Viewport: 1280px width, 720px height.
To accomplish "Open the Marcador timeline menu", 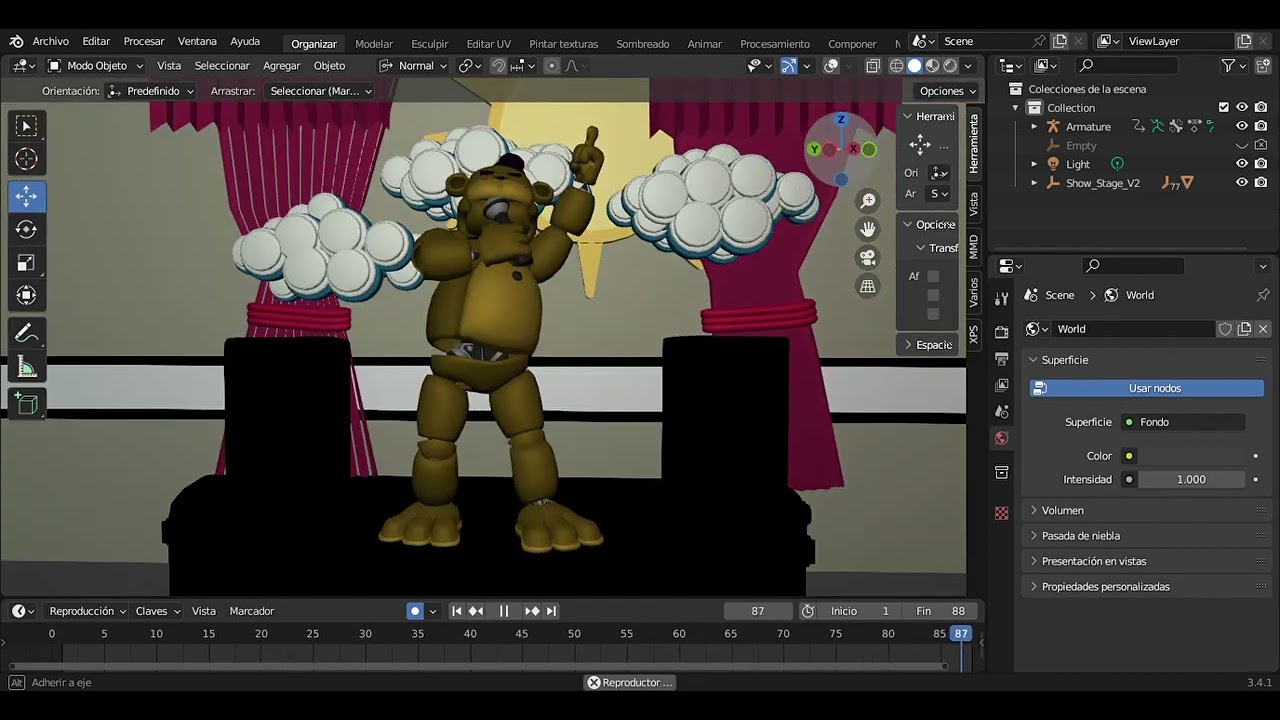I will tap(252, 611).
